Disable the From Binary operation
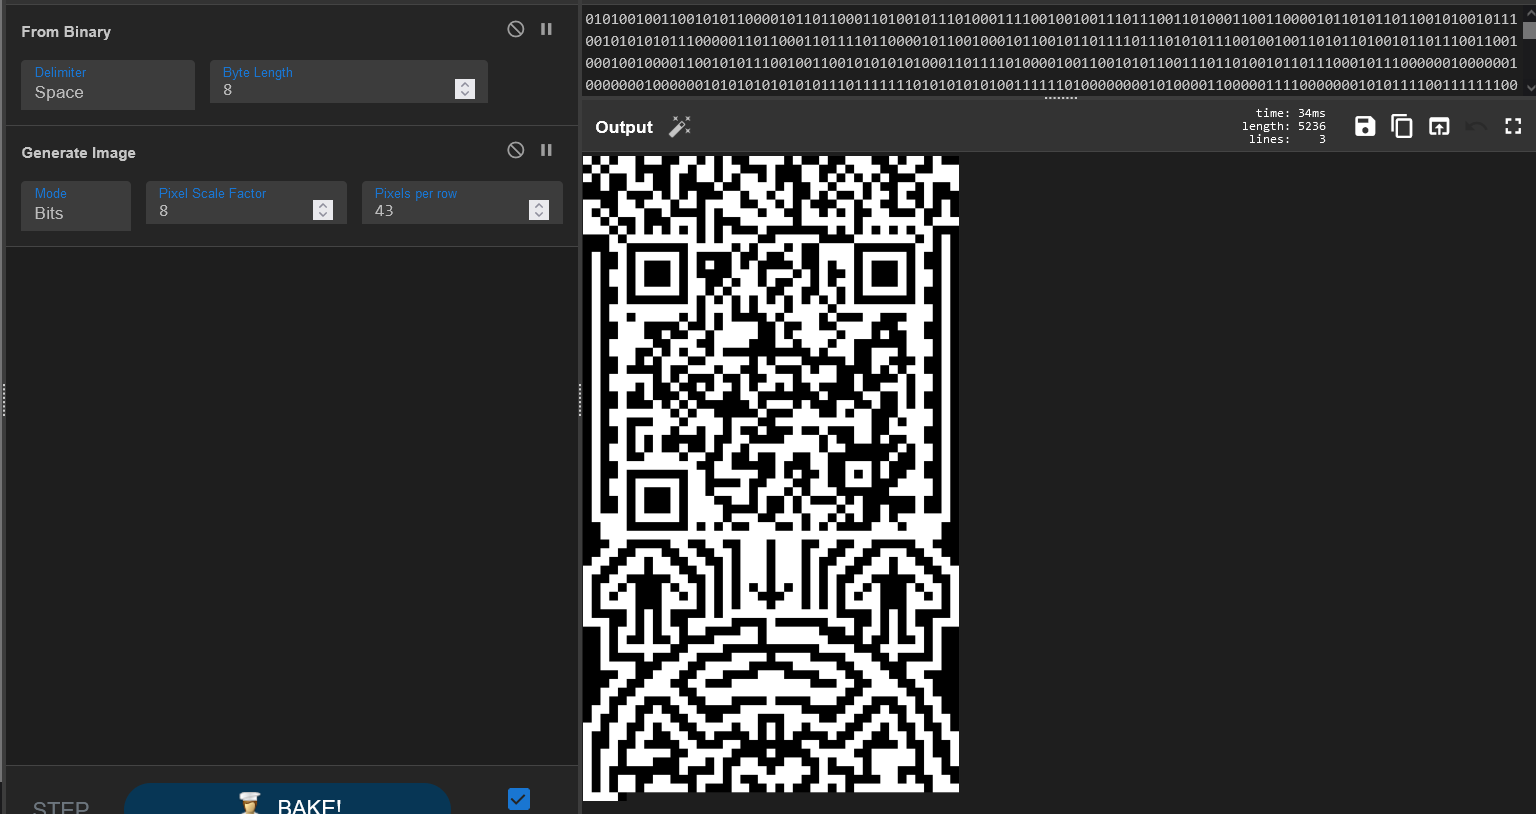 (x=515, y=29)
